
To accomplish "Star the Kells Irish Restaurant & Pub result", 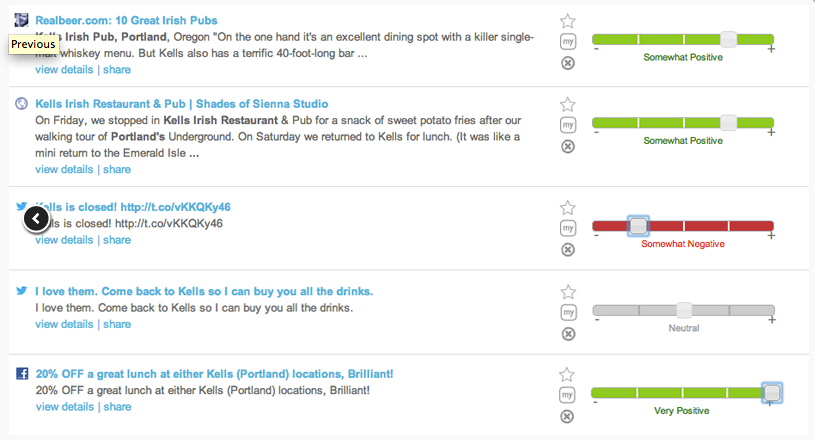I will [568, 104].
